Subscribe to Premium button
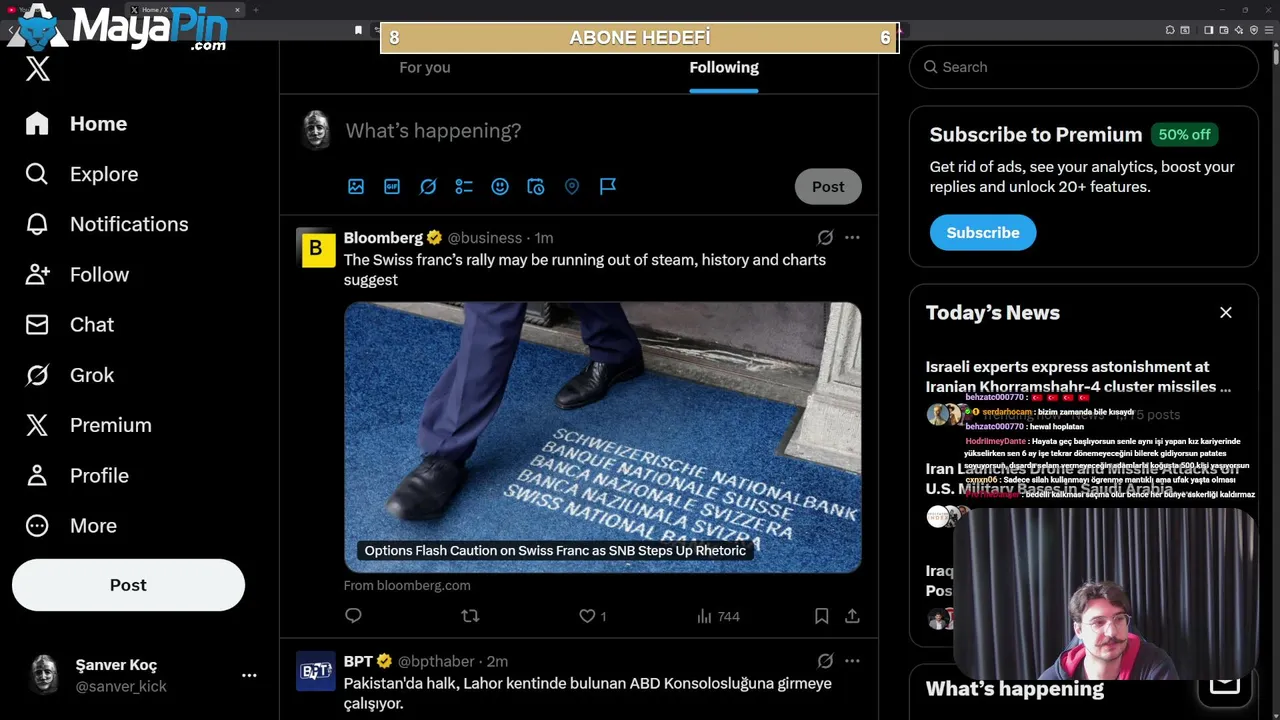The width and height of the screenshot is (1280, 720). click(x=983, y=232)
